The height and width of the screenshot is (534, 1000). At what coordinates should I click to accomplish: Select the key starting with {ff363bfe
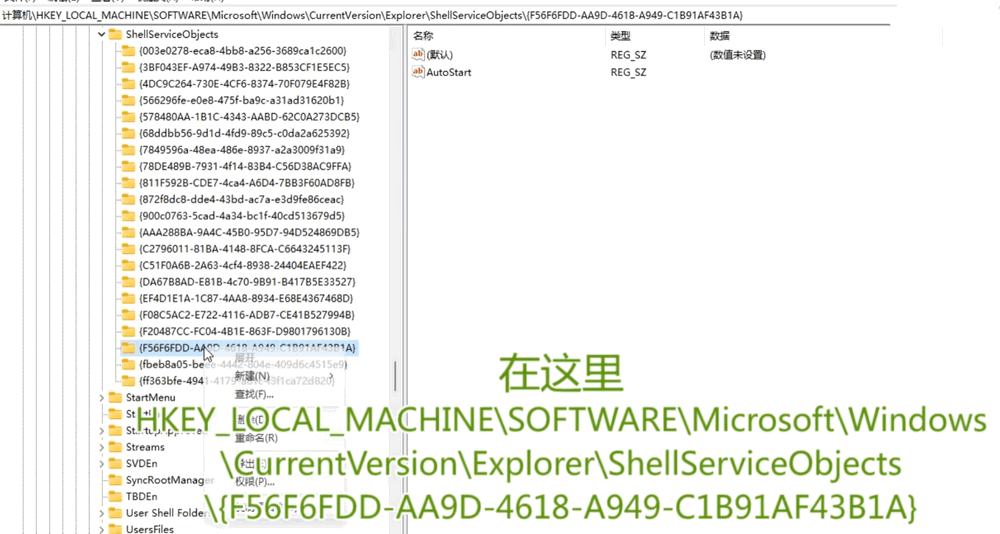[237, 381]
